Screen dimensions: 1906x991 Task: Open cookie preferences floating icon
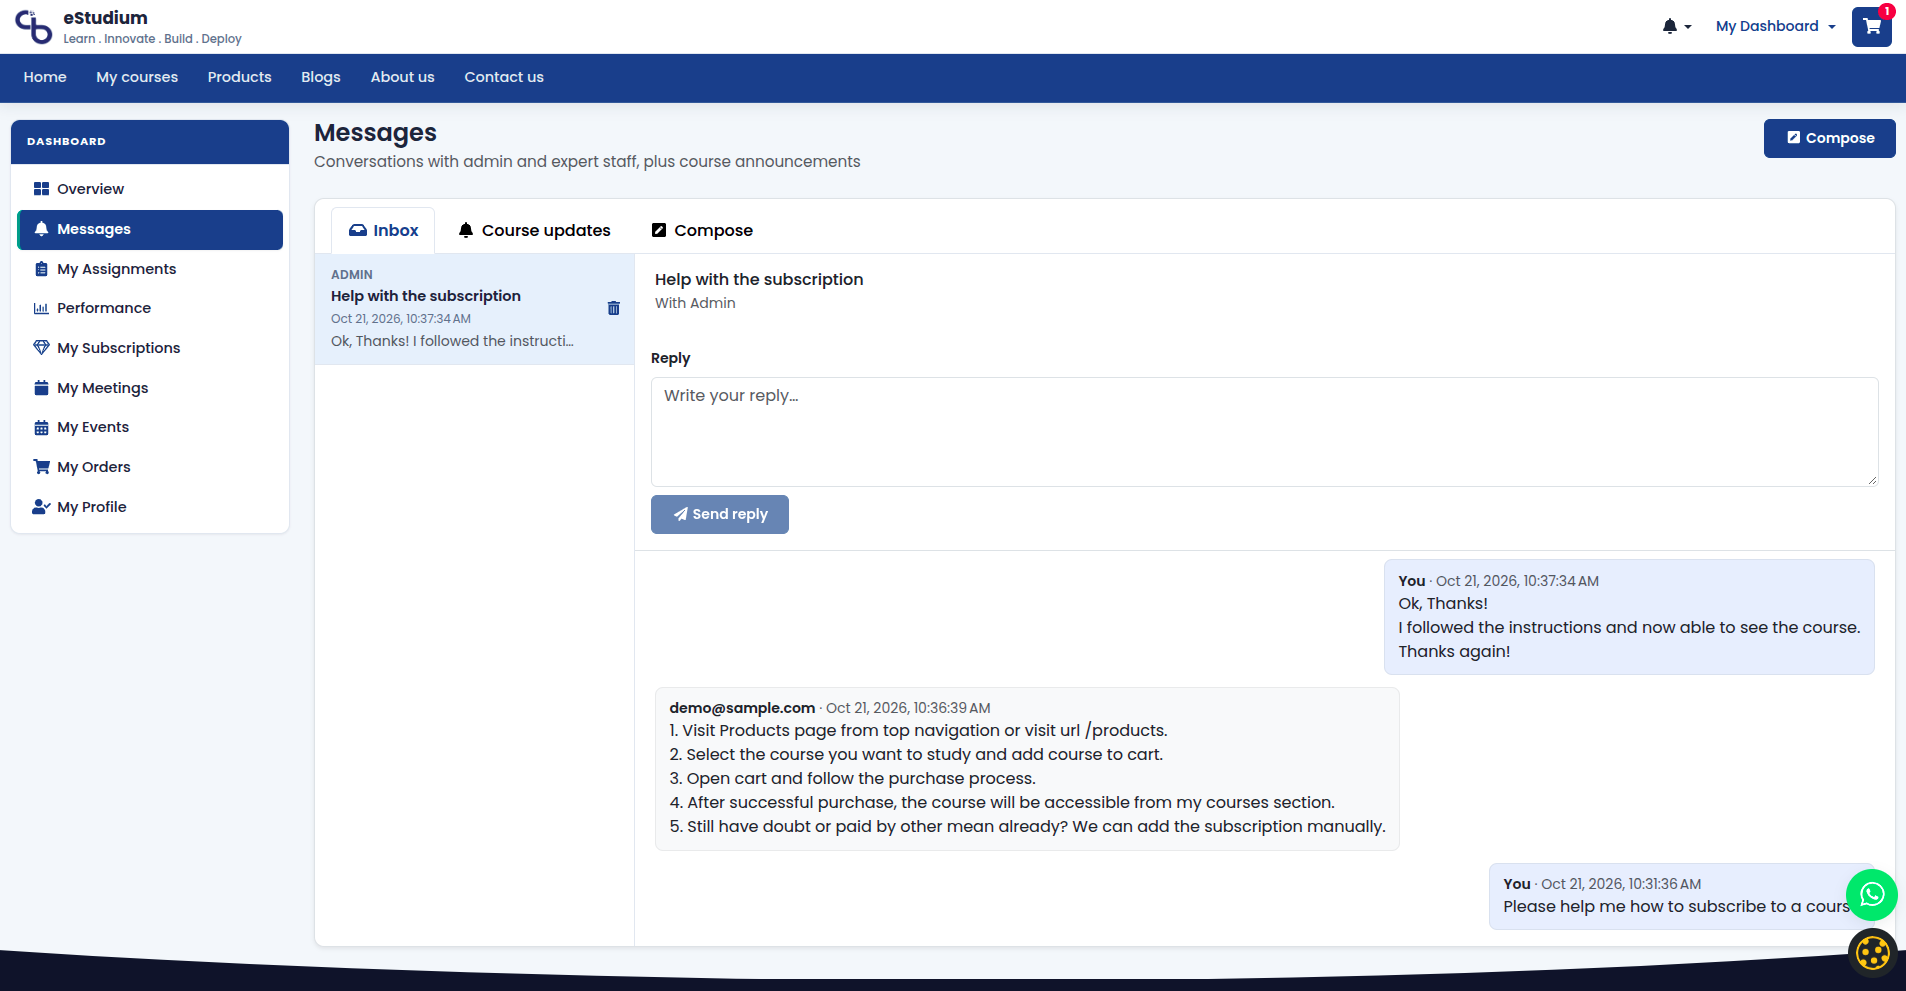pos(1872,953)
